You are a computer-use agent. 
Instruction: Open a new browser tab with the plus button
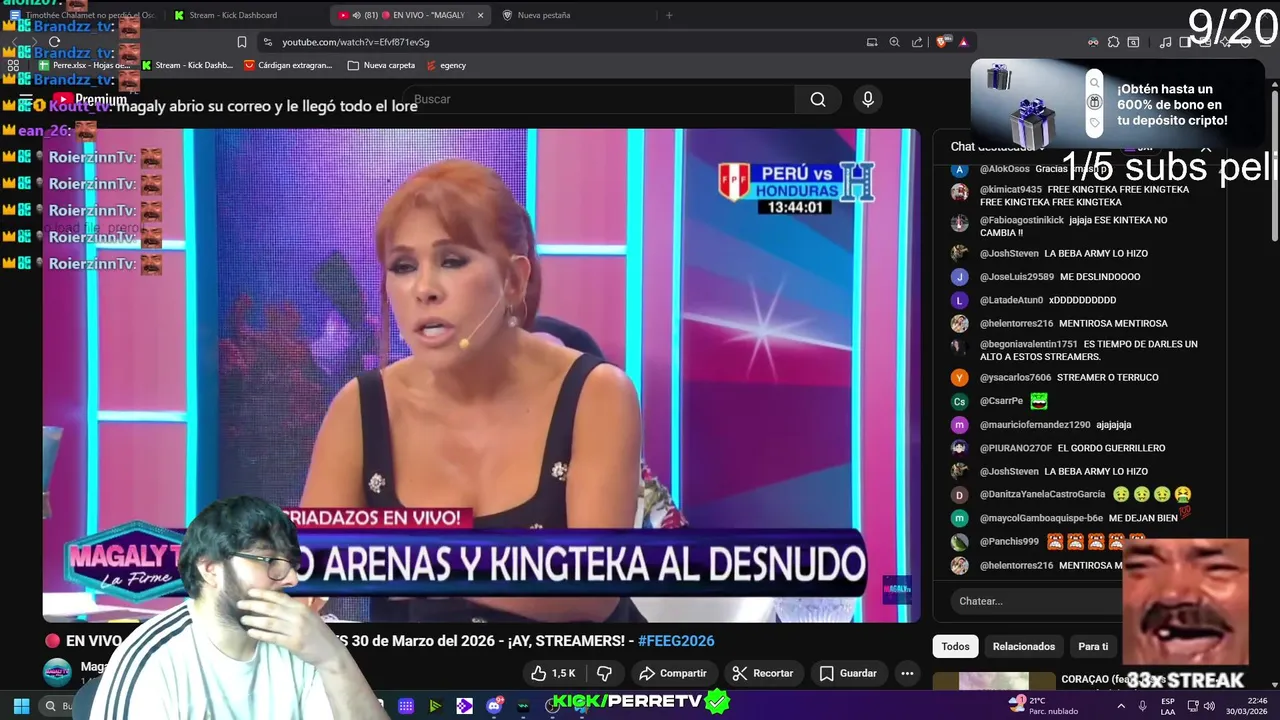[669, 15]
